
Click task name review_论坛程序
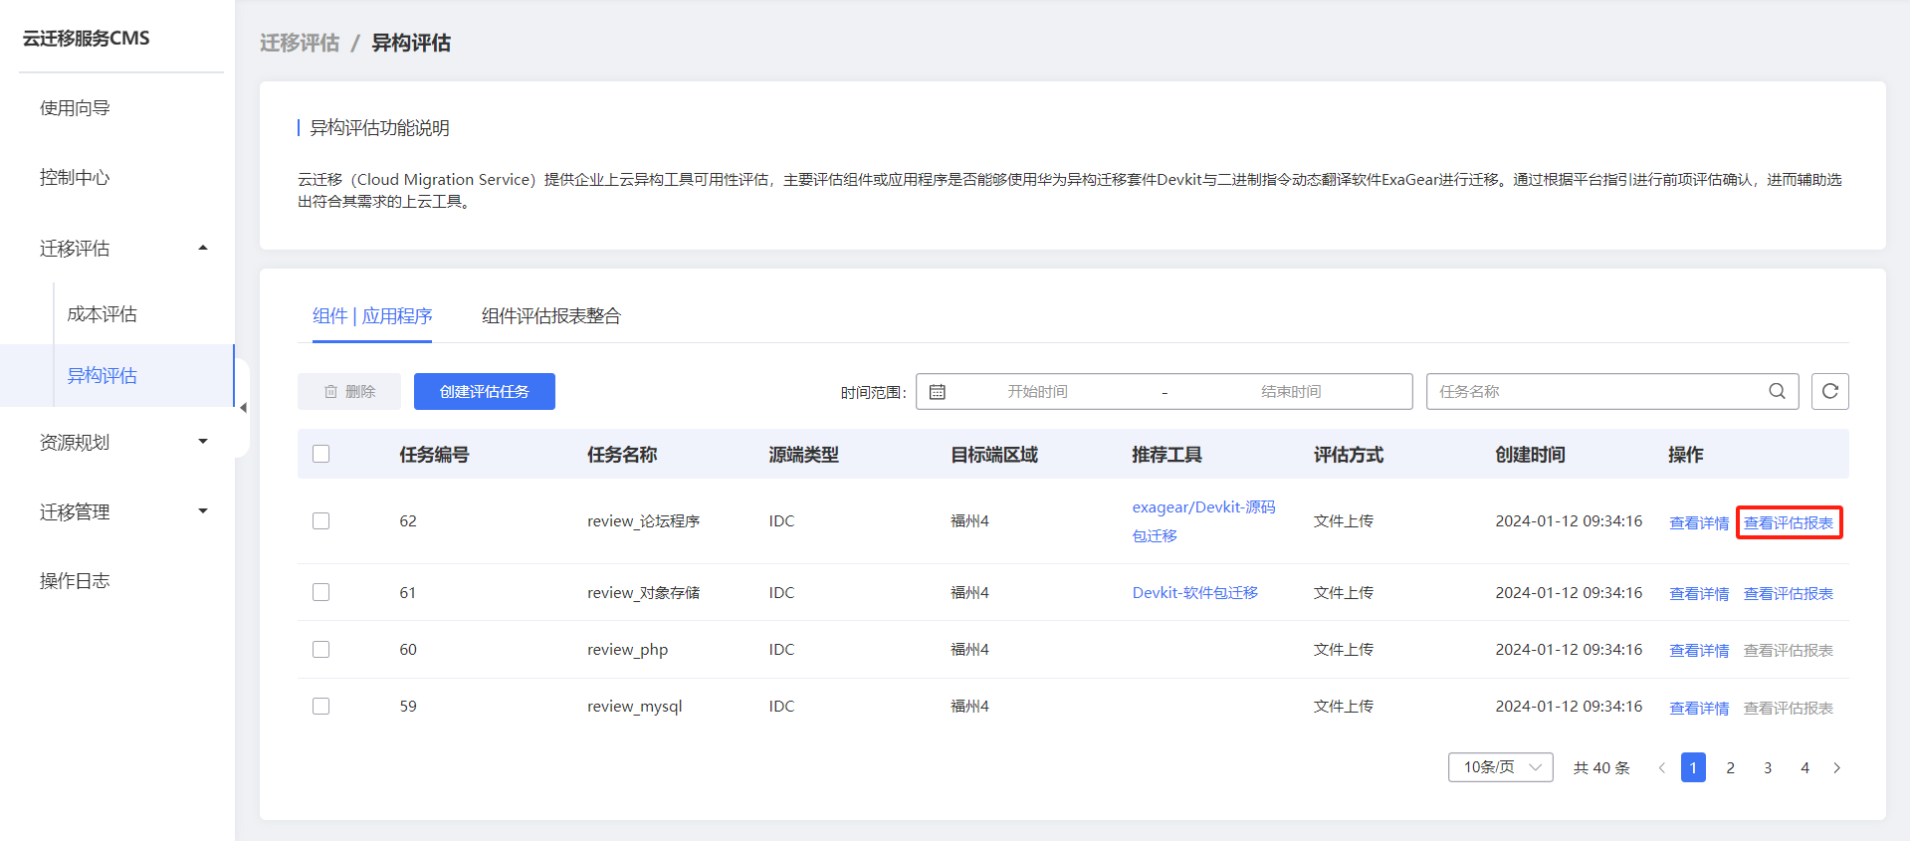coord(643,521)
